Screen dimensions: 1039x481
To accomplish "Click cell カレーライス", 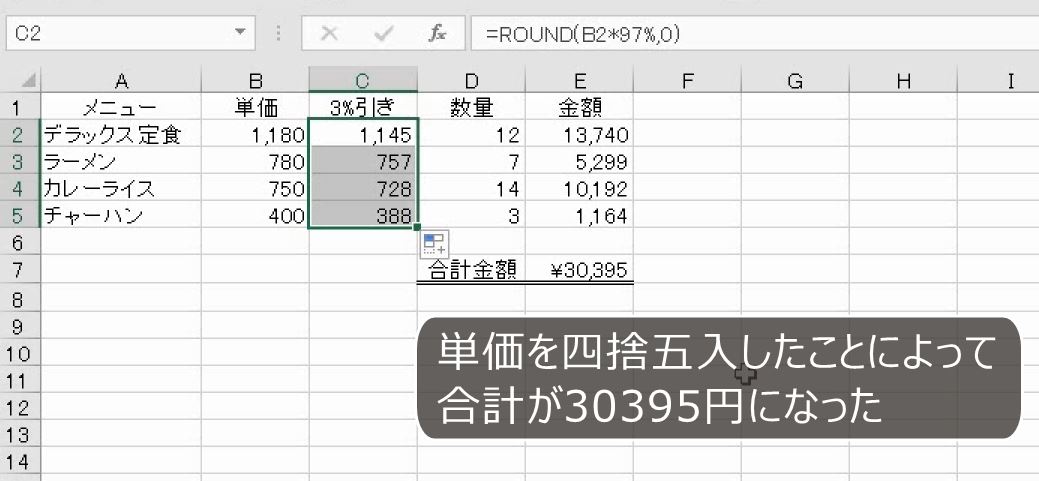I will [121, 189].
